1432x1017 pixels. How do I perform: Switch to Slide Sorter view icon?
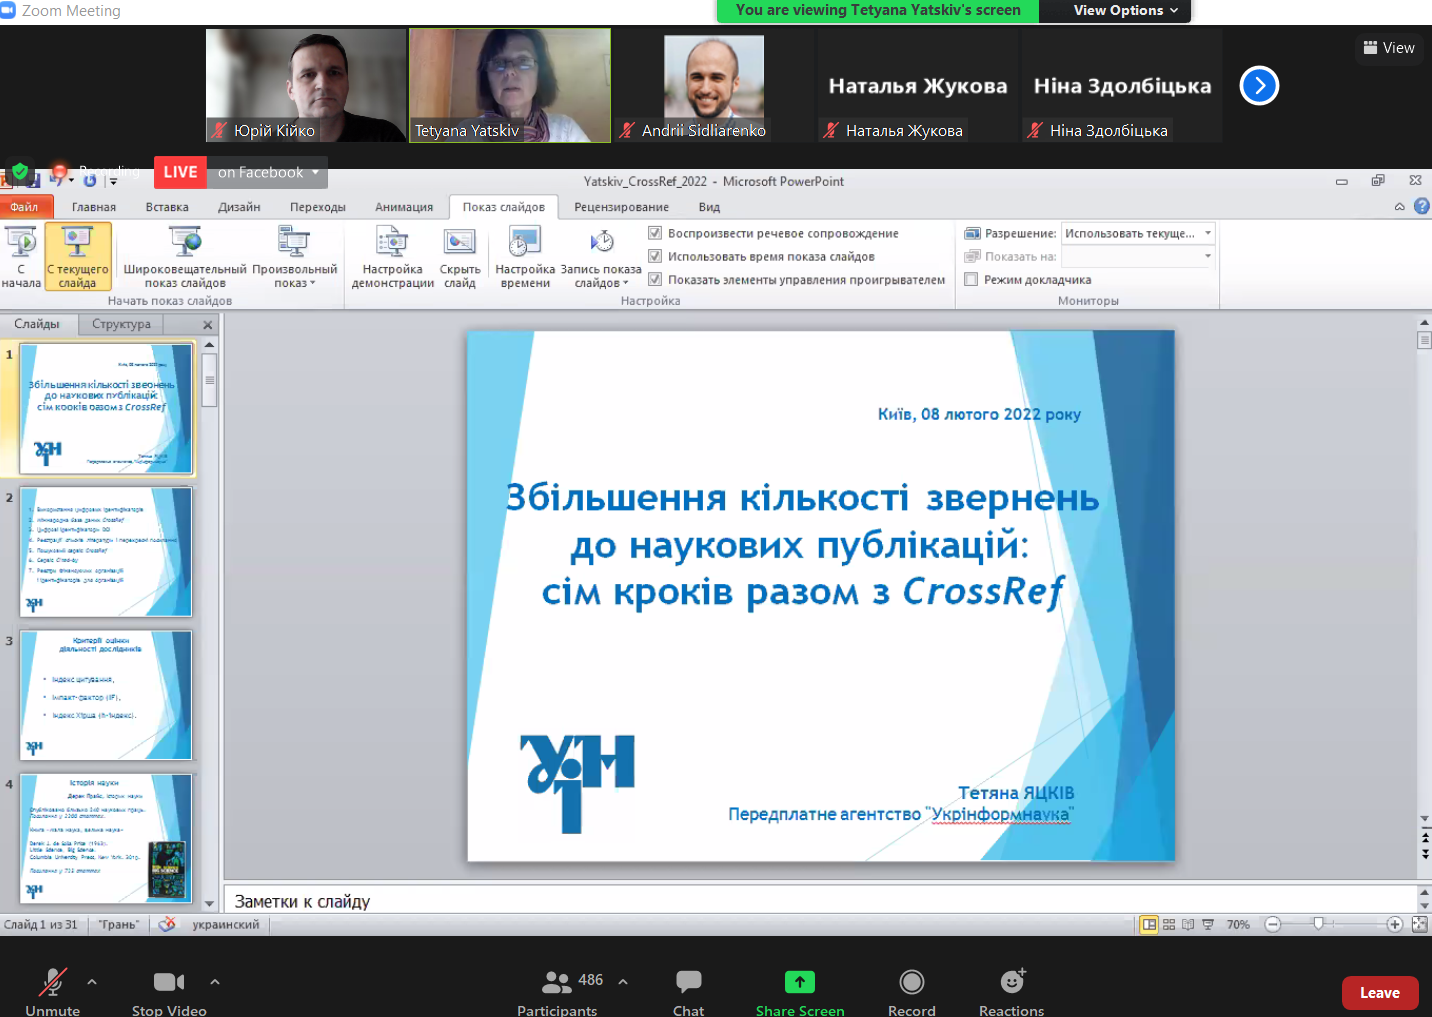click(1169, 925)
